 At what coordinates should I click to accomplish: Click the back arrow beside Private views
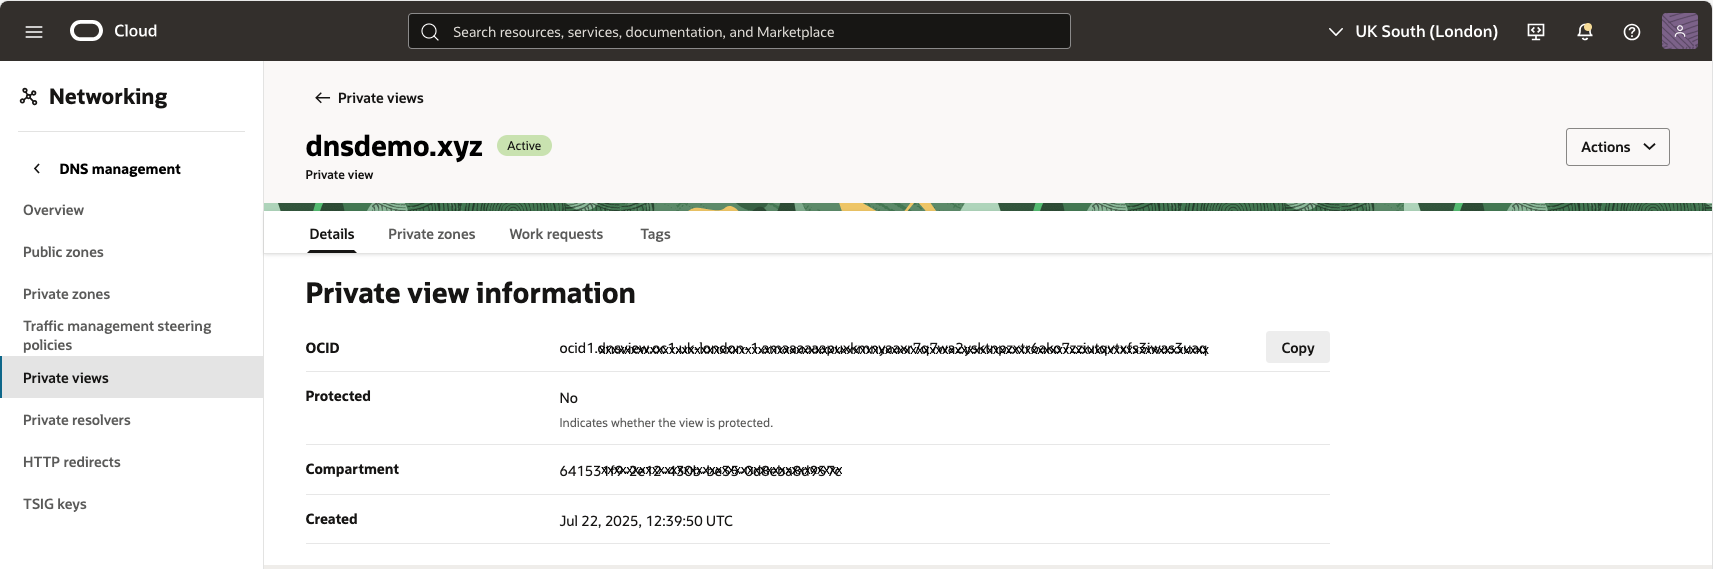322,98
